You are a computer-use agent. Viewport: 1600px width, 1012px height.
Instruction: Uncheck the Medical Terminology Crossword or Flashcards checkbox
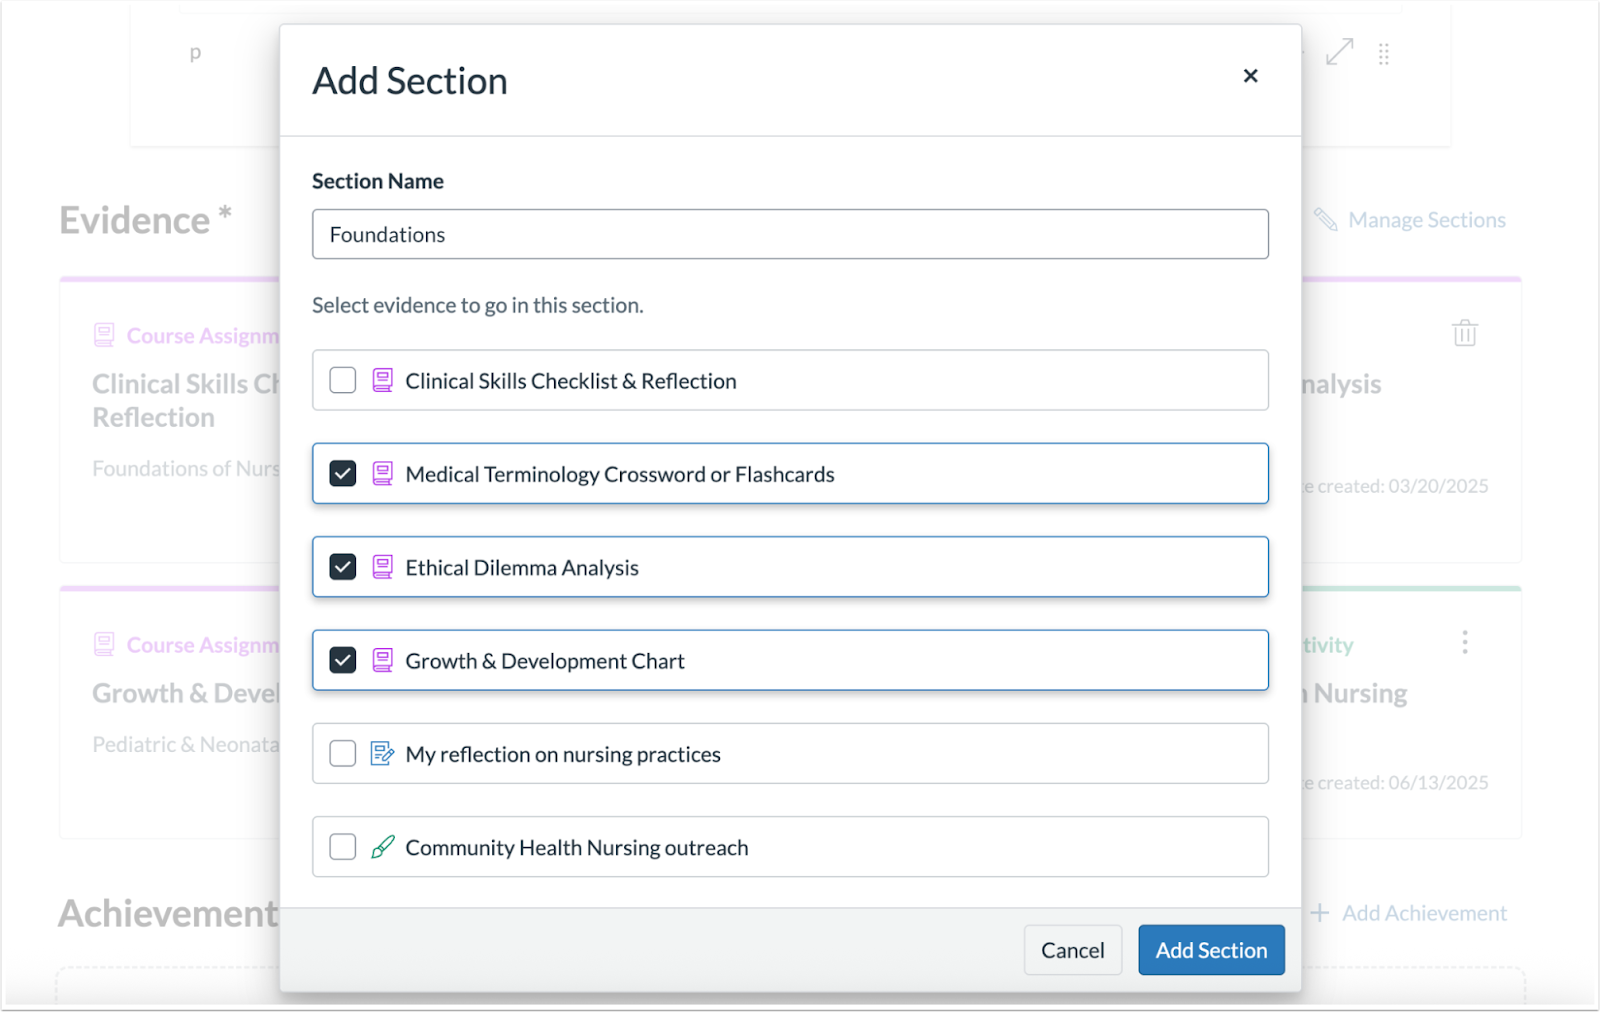pyautogui.click(x=342, y=473)
